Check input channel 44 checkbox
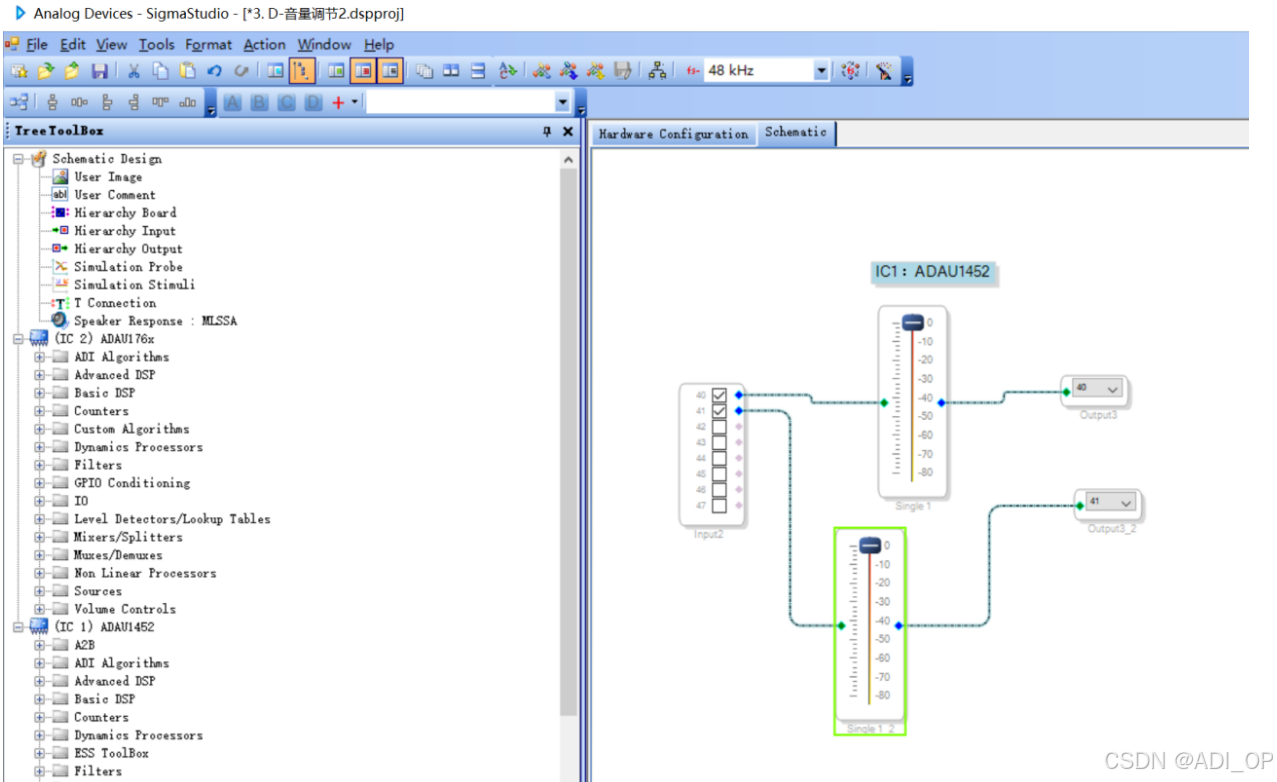The width and height of the screenshot is (1277, 782). 719,459
